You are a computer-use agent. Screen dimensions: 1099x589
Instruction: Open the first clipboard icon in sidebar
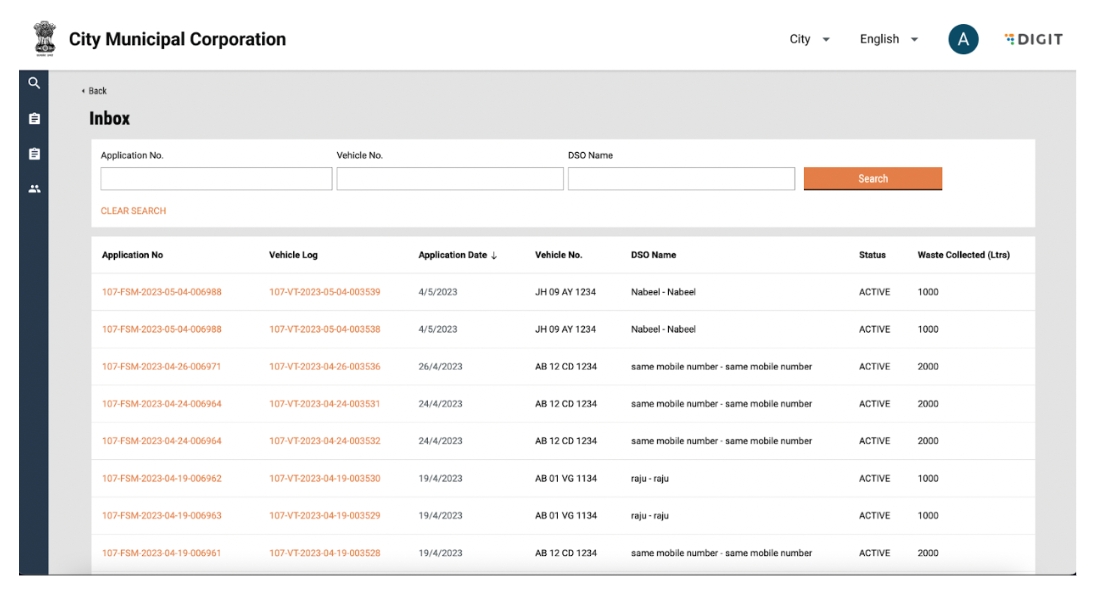click(x=34, y=119)
